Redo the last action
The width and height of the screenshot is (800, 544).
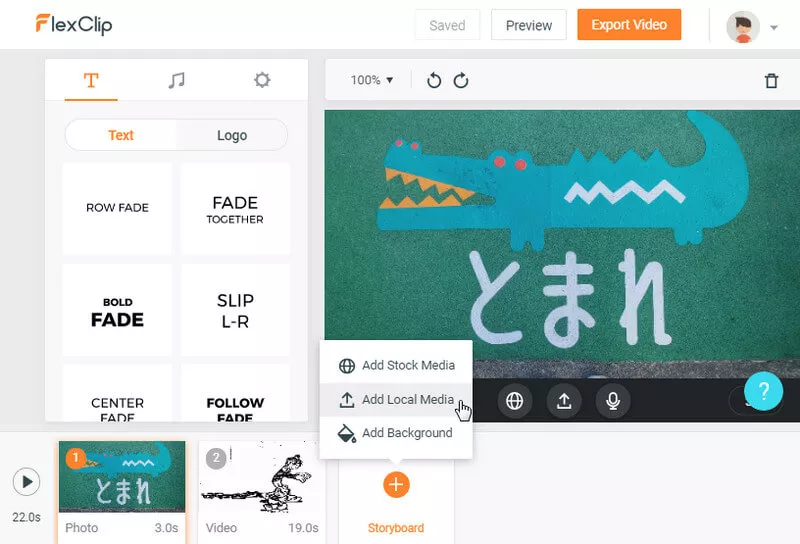tap(461, 80)
